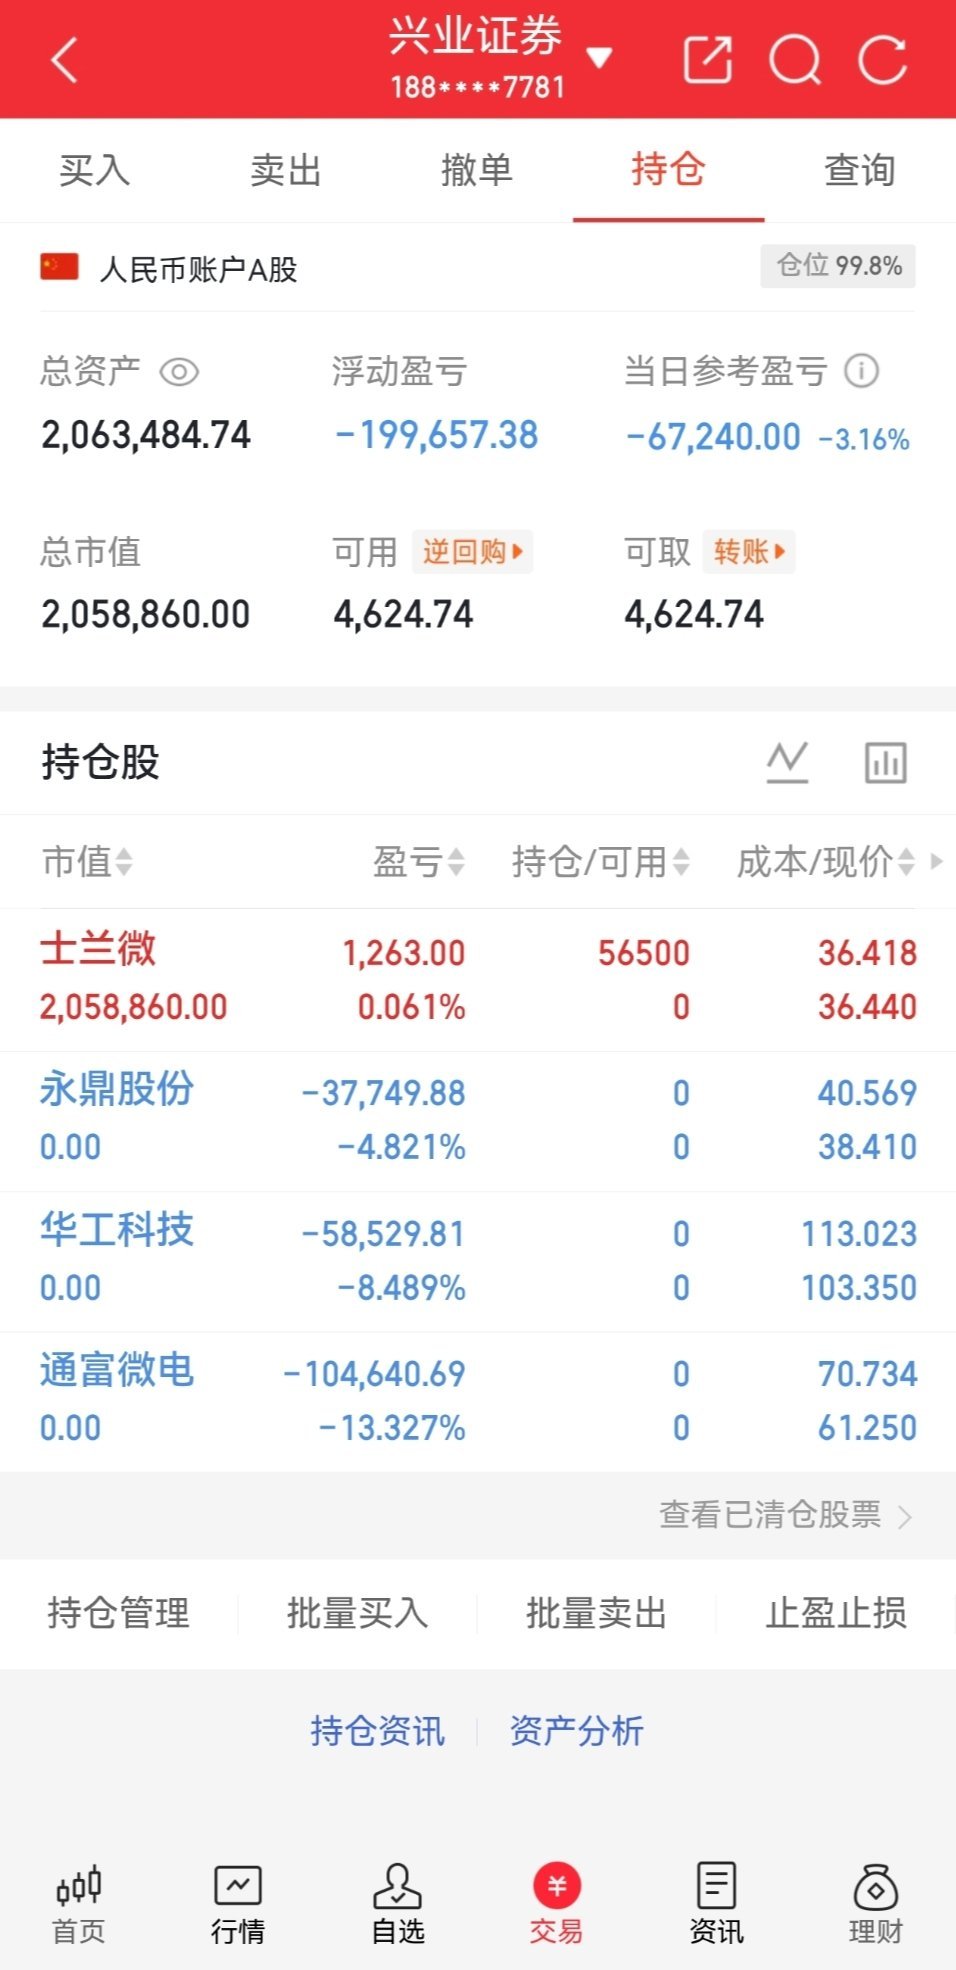The width and height of the screenshot is (956, 1970).
Task: Refresh holdings with the circular arrow icon
Action: tap(882, 60)
